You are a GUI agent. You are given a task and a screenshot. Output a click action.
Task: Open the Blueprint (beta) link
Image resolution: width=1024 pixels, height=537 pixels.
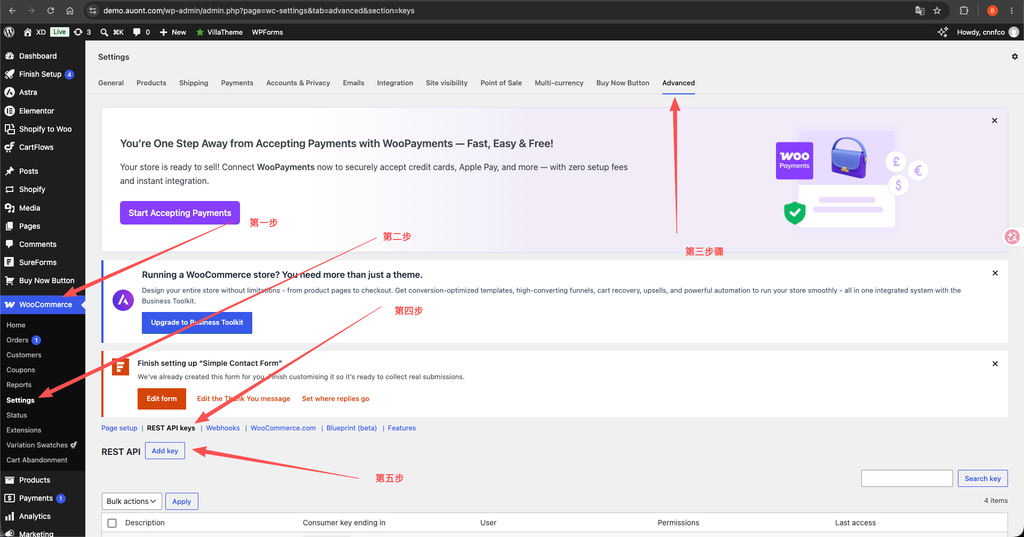coord(351,428)
